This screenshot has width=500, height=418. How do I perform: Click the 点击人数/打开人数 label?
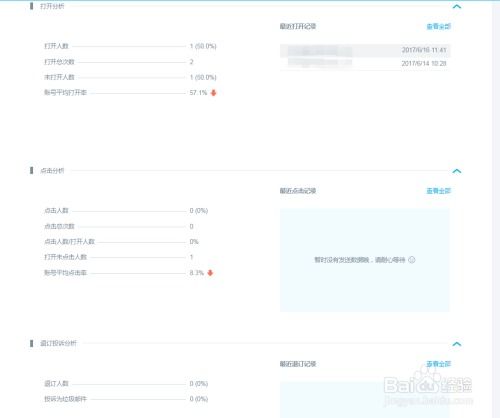pos(69,242)
